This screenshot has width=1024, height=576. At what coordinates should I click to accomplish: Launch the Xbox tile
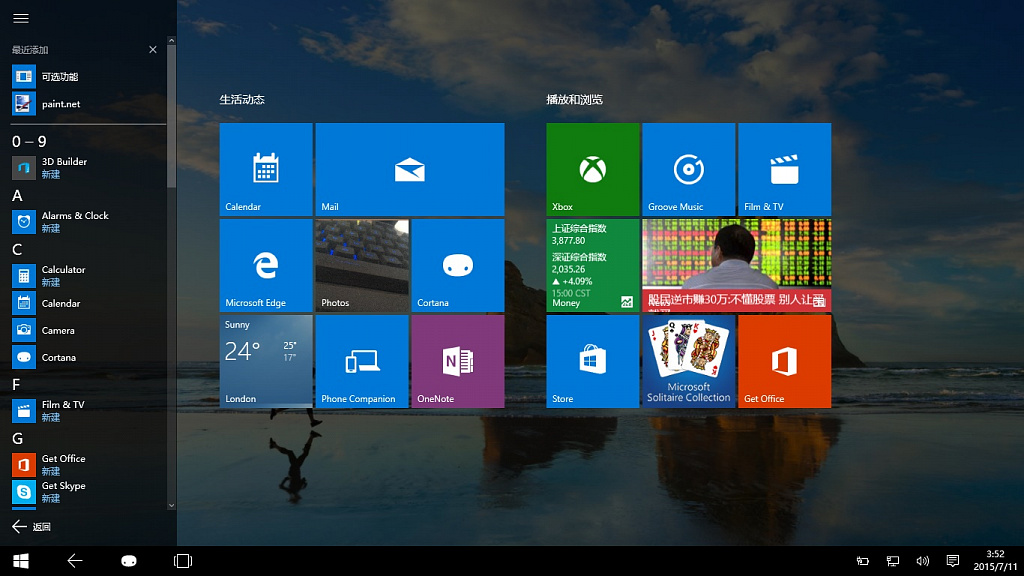[x=592, y=169]
